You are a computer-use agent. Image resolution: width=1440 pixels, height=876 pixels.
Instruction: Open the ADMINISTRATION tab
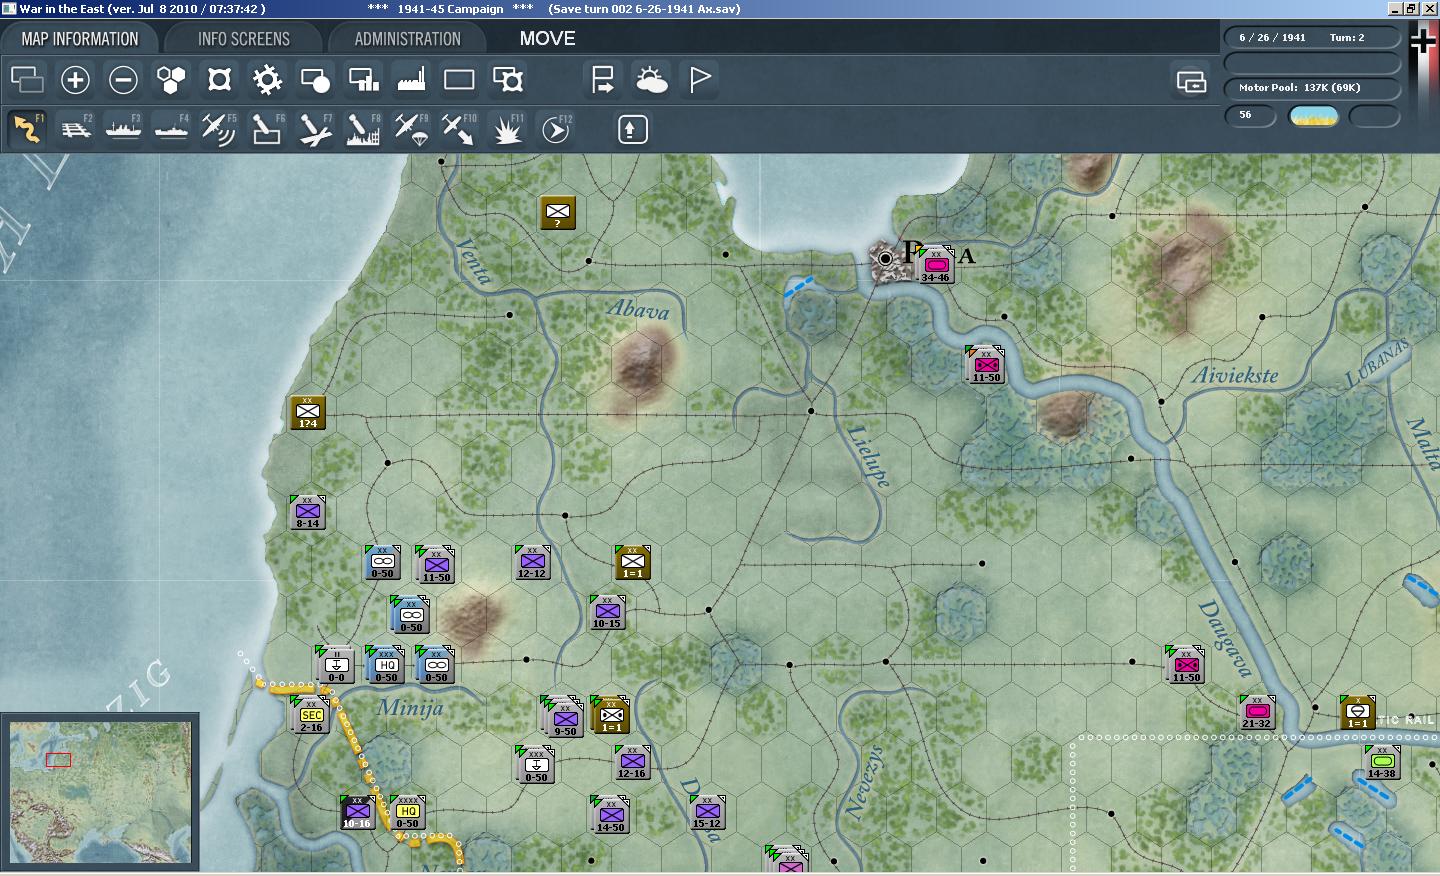pos(407,39)
